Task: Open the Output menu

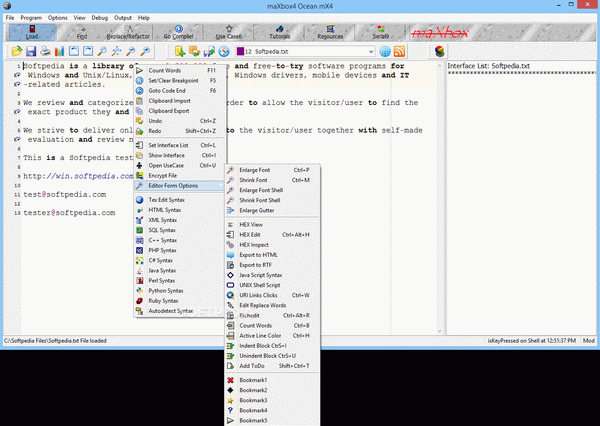Action: coord(123,18)
